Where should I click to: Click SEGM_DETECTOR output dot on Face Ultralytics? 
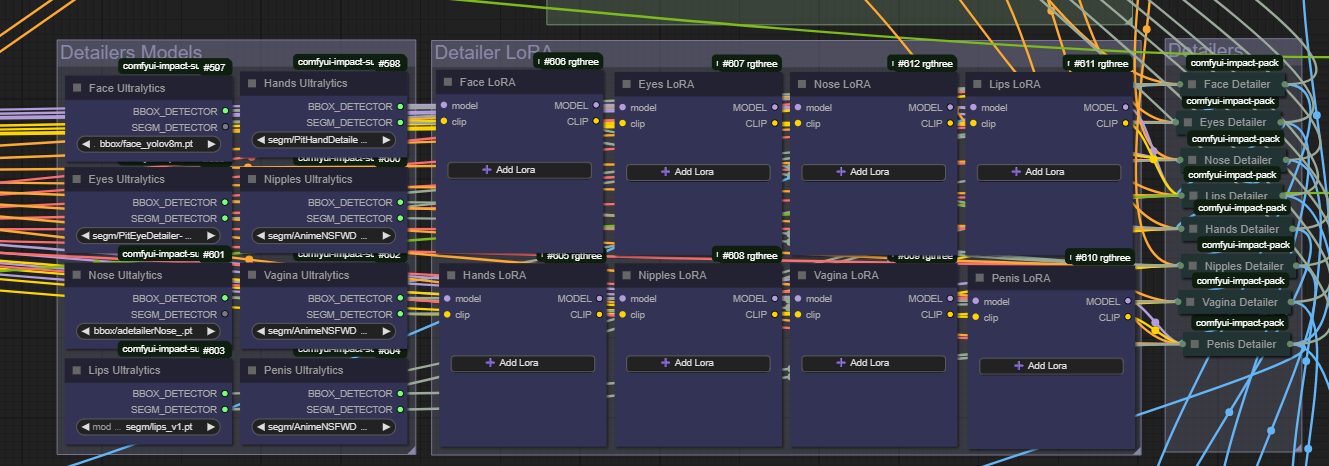[x=226, y=127]
